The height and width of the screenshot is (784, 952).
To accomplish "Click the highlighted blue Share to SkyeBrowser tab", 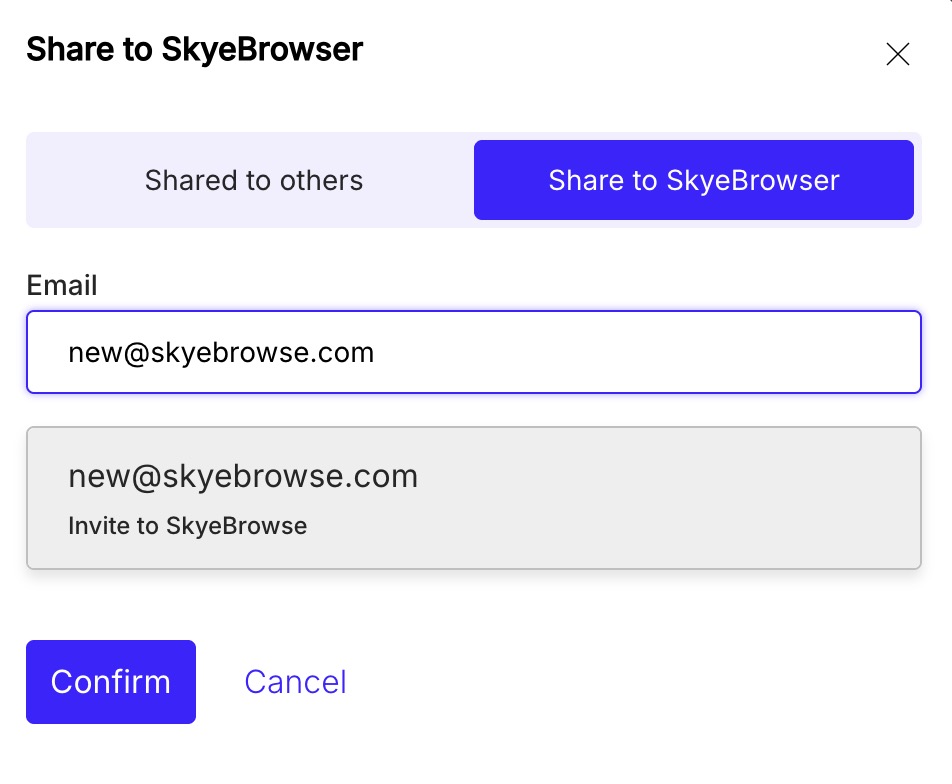I will click(693, 180).
